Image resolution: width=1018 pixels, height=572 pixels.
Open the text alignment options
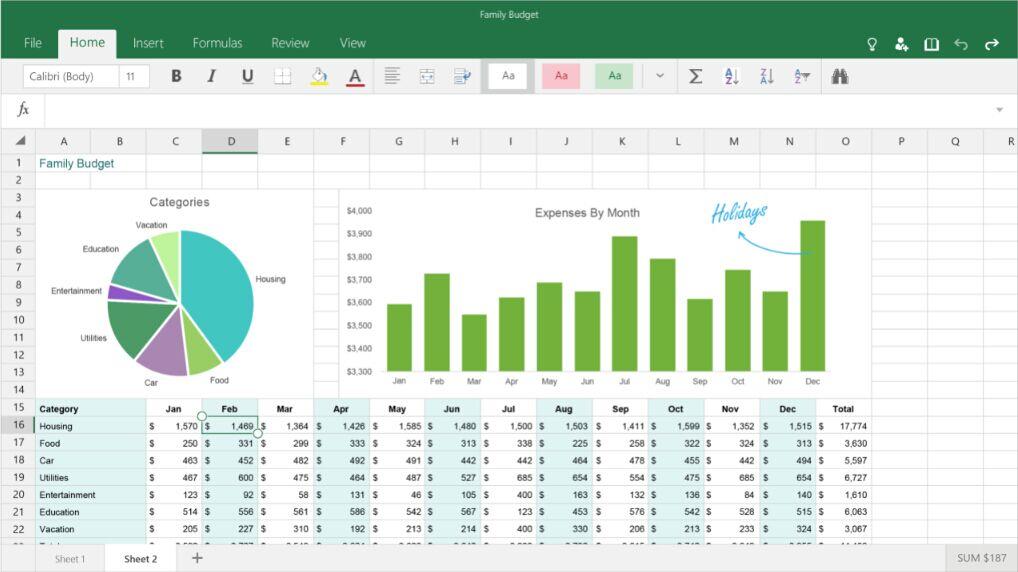392,76
